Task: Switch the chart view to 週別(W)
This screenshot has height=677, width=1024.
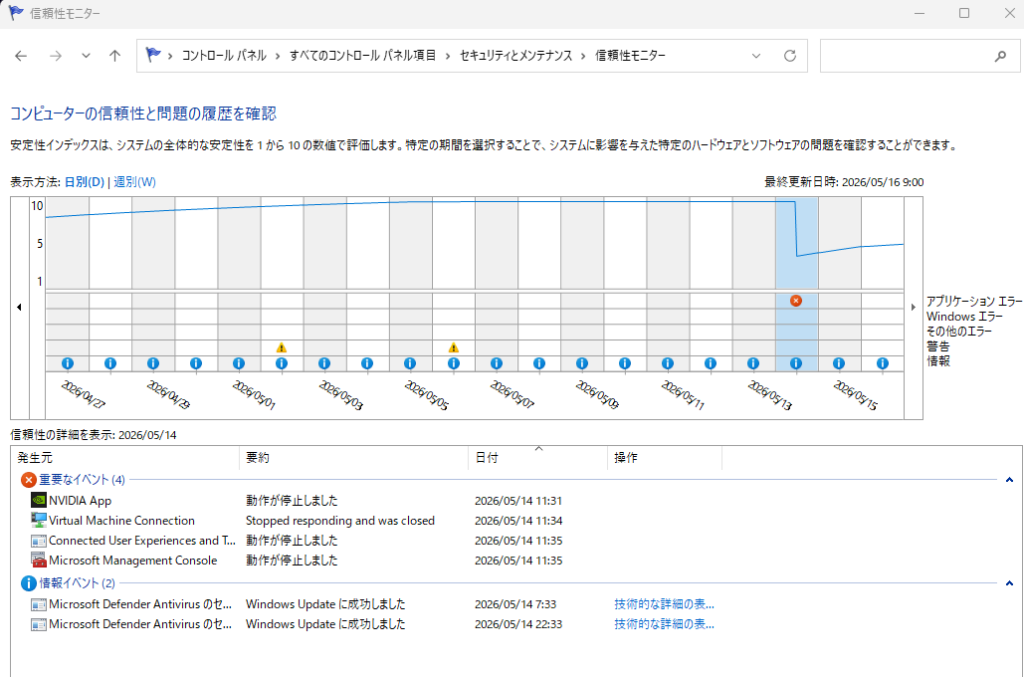Action: pyautogui.click(x=135, y=182)
